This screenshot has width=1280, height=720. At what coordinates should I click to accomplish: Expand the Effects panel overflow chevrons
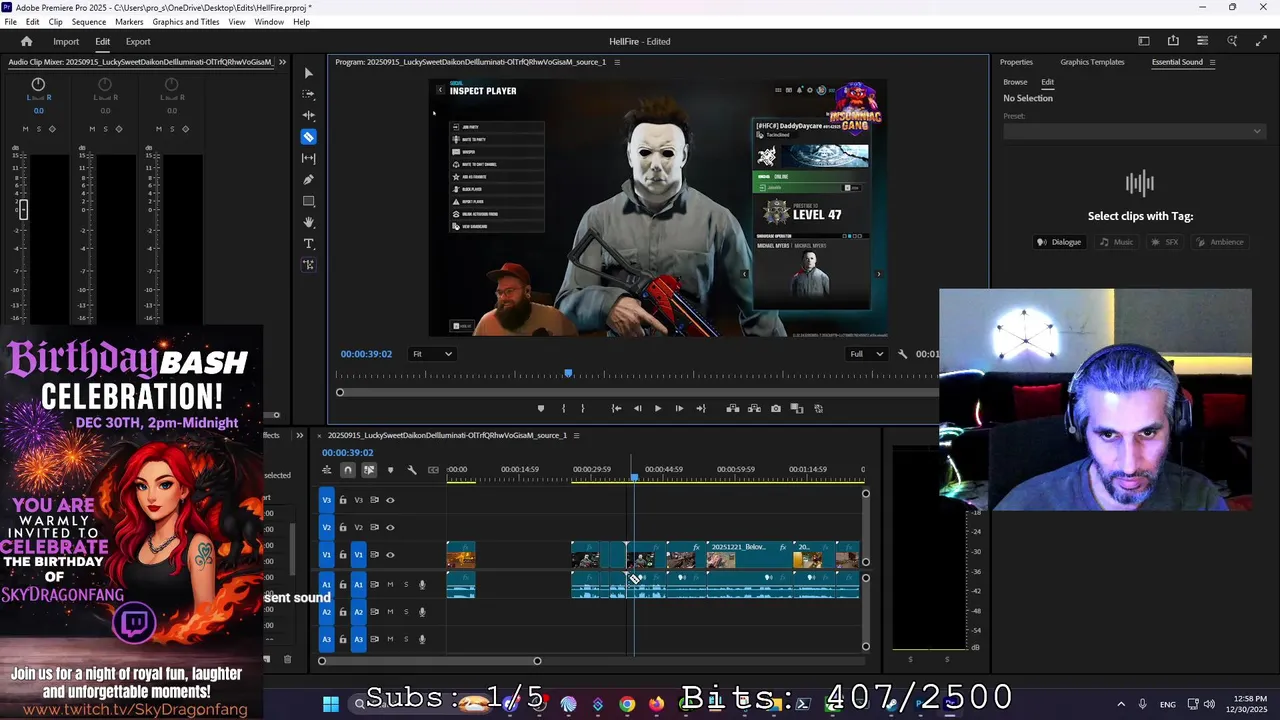[299, 435]
